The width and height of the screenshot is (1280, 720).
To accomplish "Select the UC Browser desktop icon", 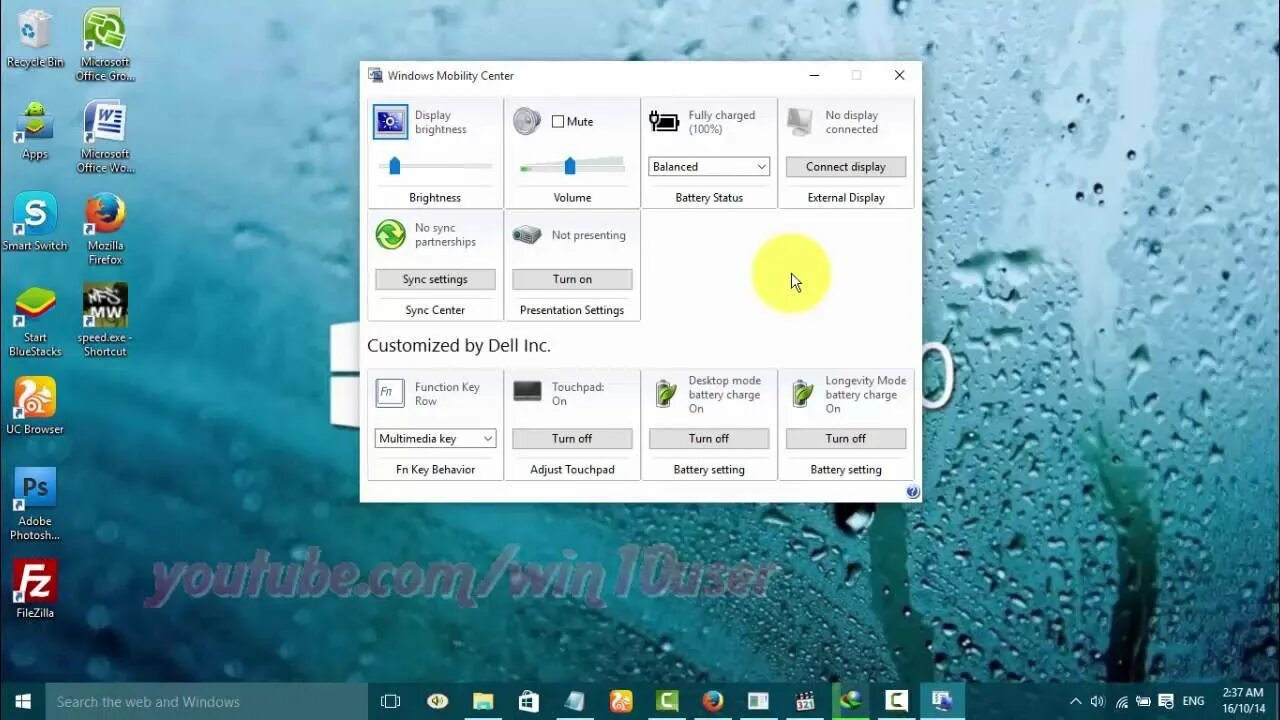I will click(35, 406).
